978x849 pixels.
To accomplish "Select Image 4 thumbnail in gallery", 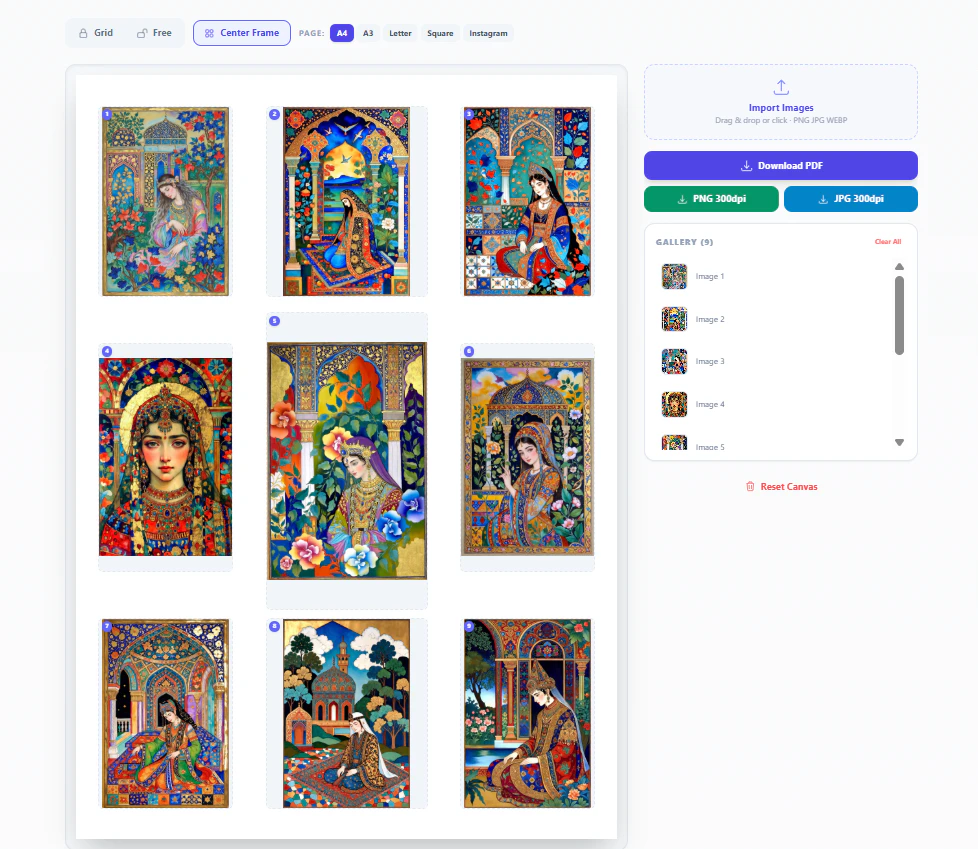I will coord(674,404).
